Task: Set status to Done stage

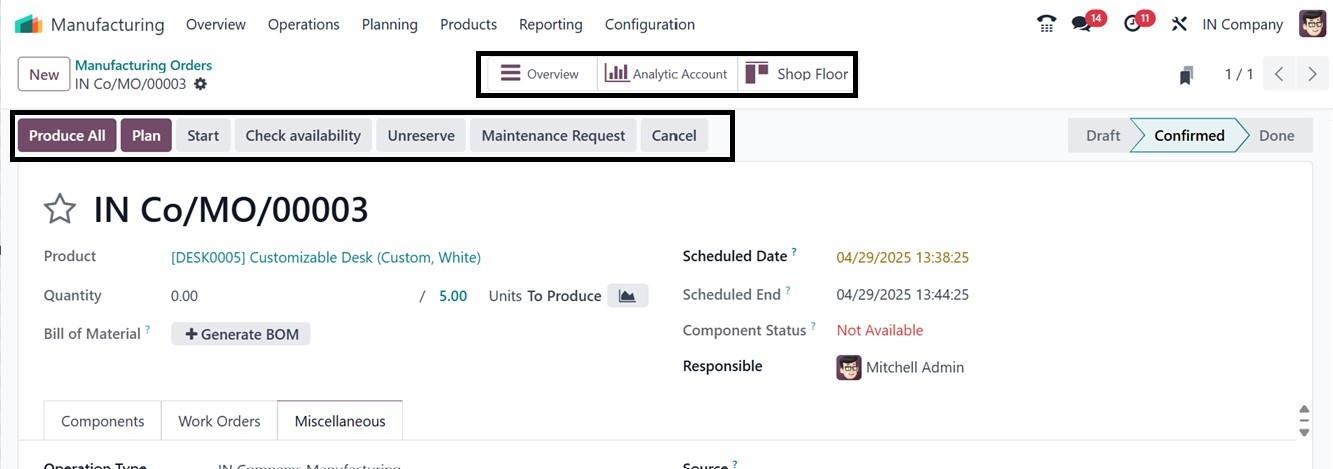Action: (x=1276, y=136)
